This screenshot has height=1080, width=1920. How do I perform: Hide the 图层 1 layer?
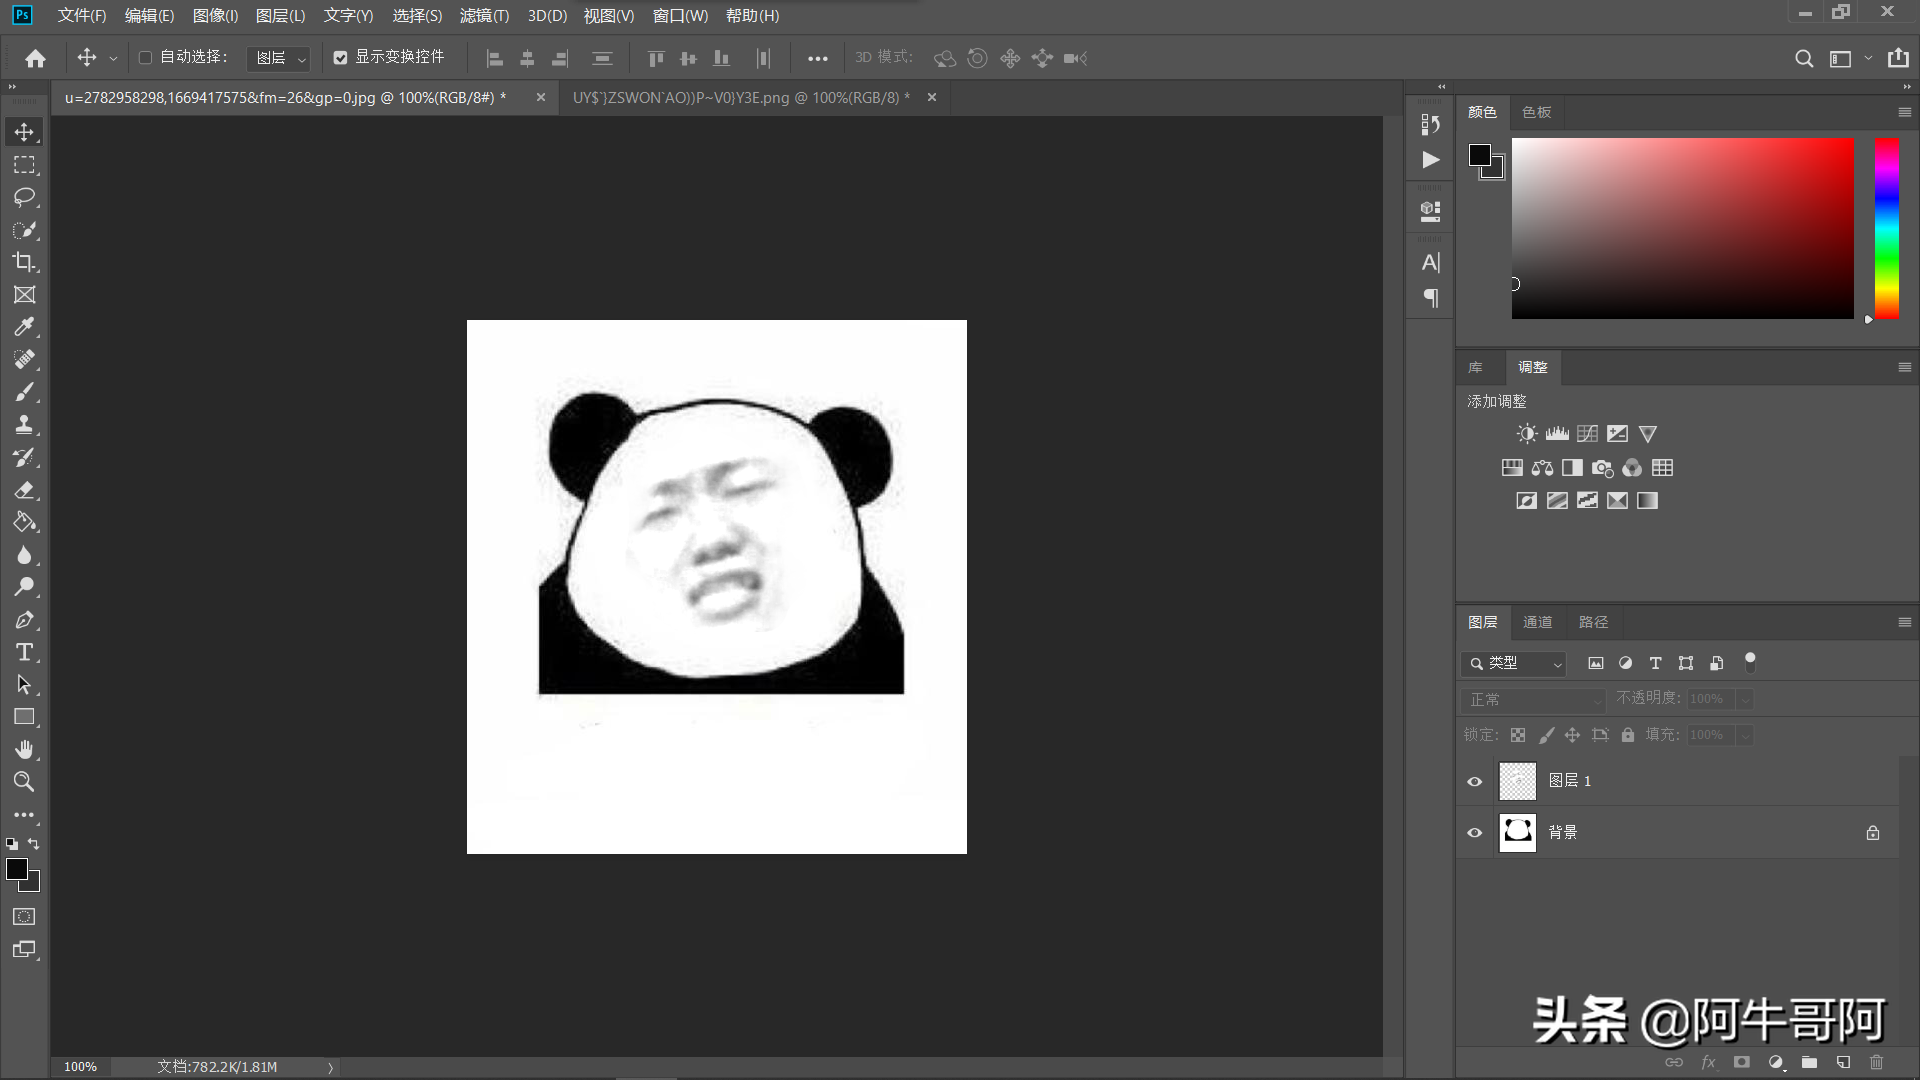click(x=1474, y=781)
